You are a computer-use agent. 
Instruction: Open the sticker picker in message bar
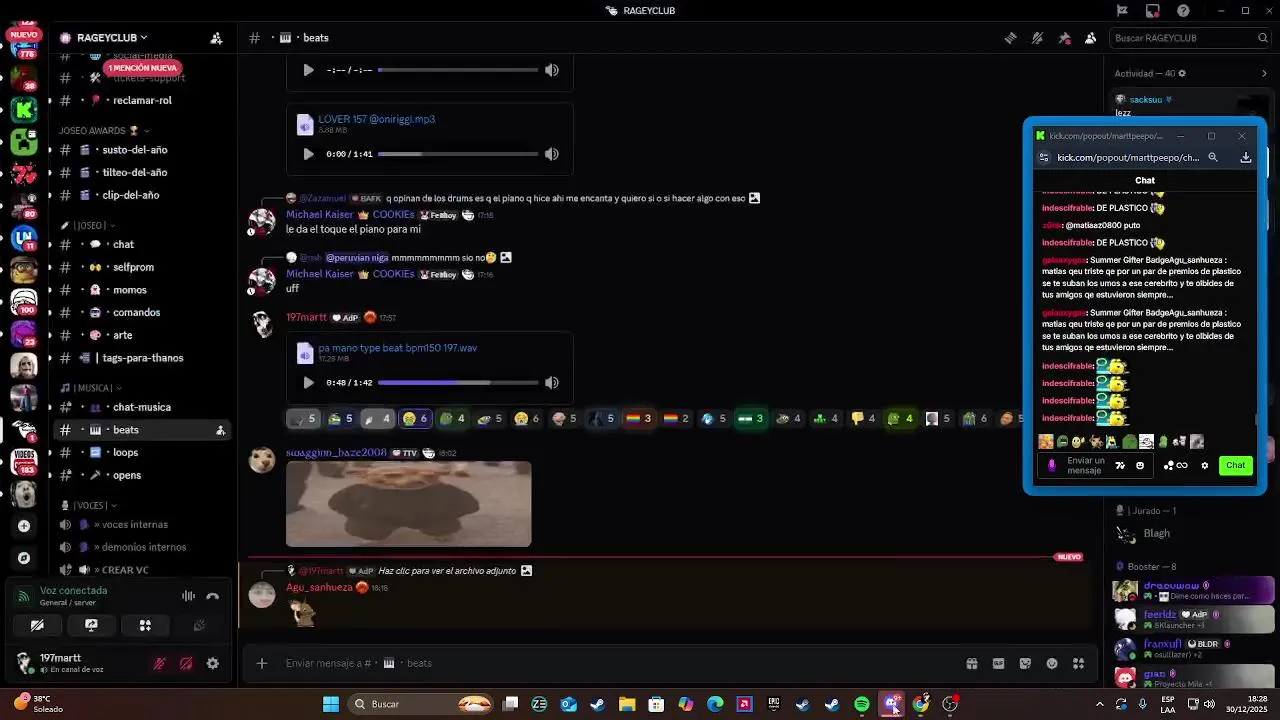(x=1025, y=663)
